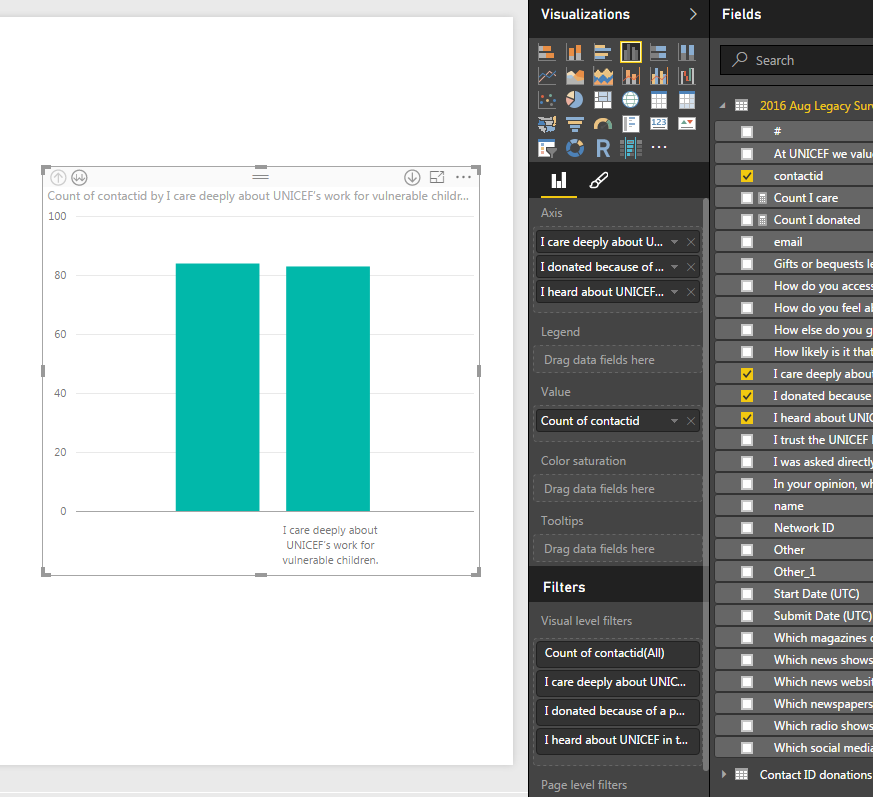
Task: Open dropdown for I donated because axis field
Action: pyautogui.click(x=674, y=267)
